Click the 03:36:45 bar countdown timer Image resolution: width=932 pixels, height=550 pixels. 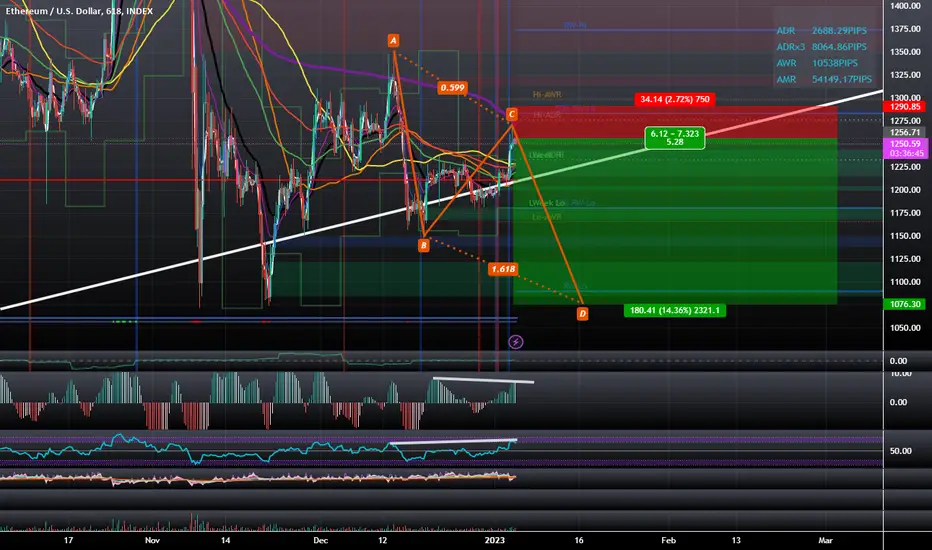[906, 153]
